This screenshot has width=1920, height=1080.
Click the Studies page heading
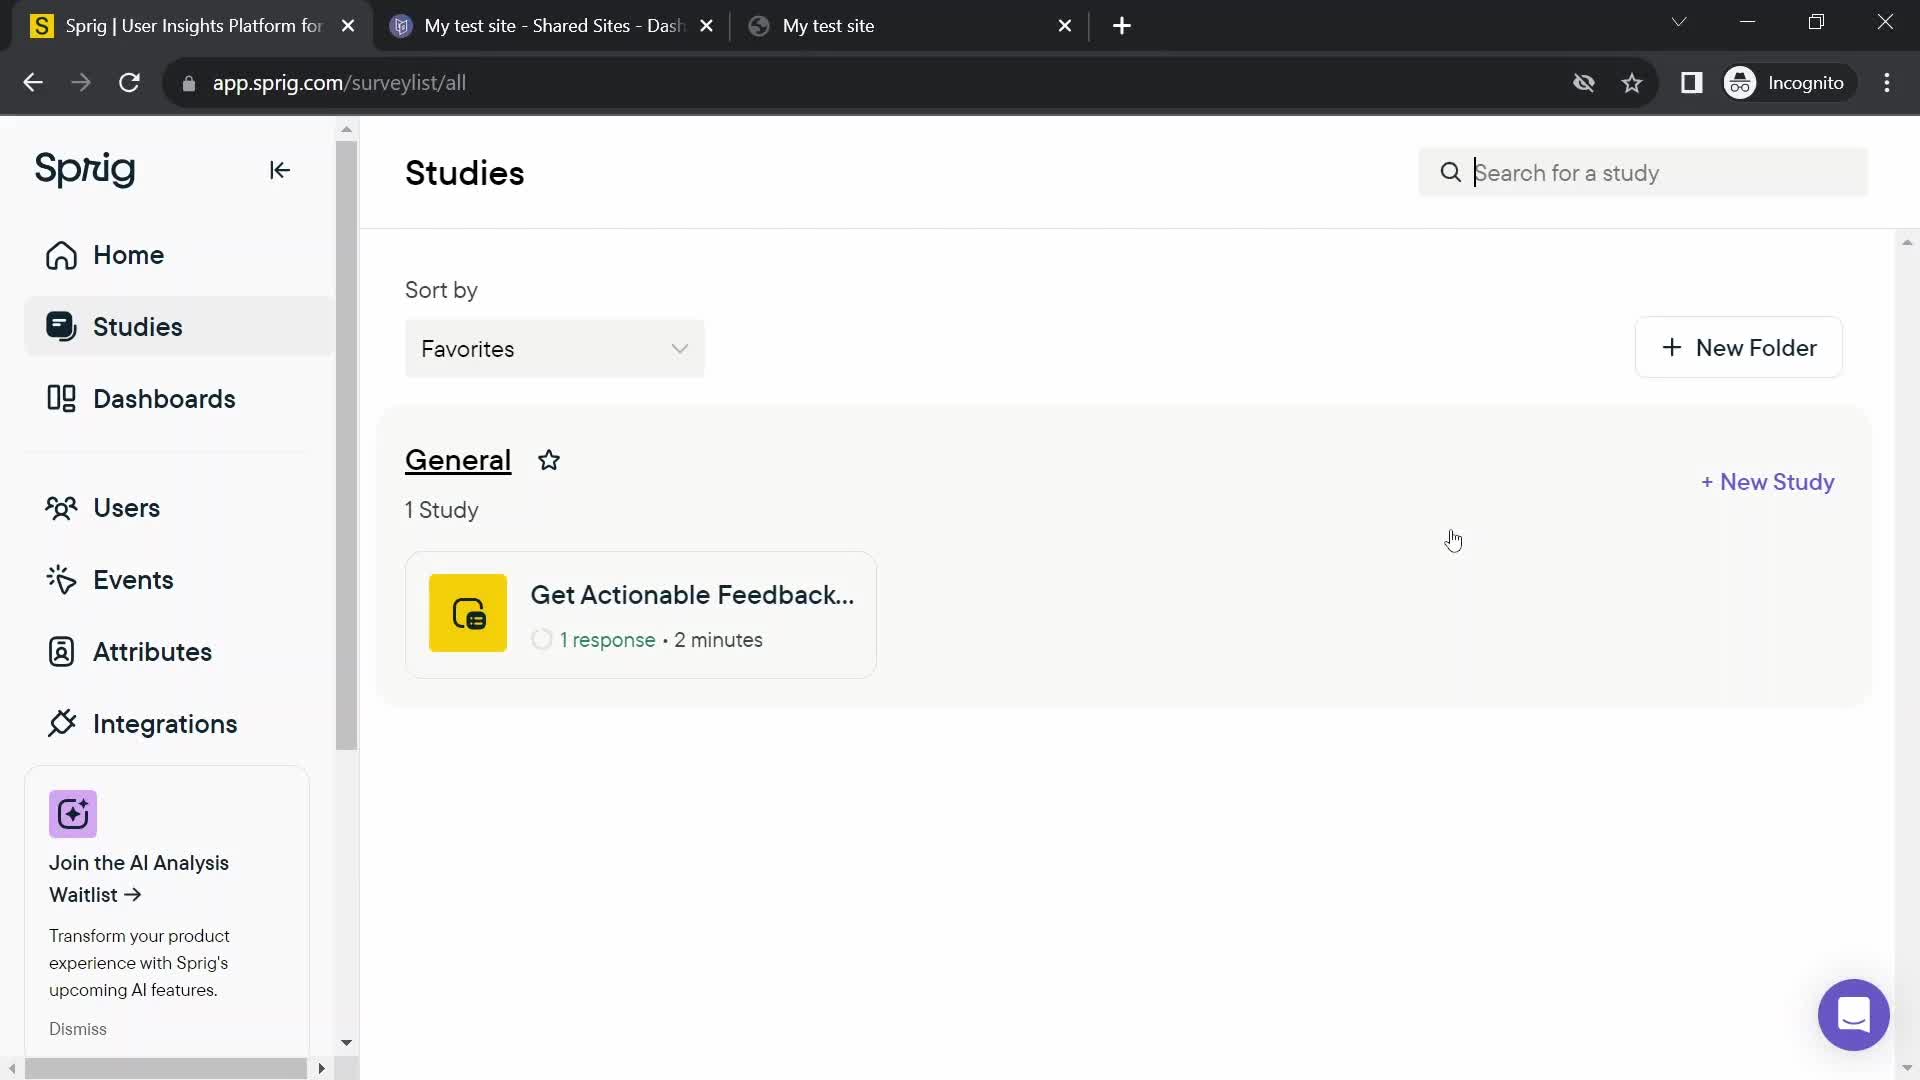click(465, 173)
